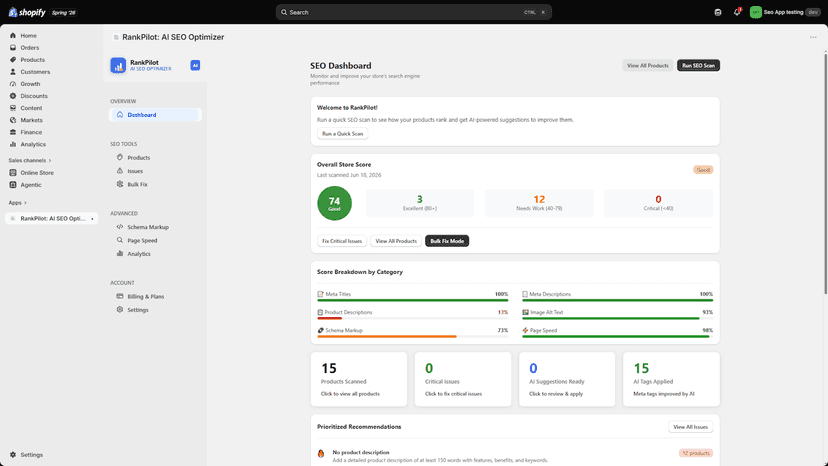Click the Billing & Plans card icon
The image size is (828, 466).
(120, 296)
